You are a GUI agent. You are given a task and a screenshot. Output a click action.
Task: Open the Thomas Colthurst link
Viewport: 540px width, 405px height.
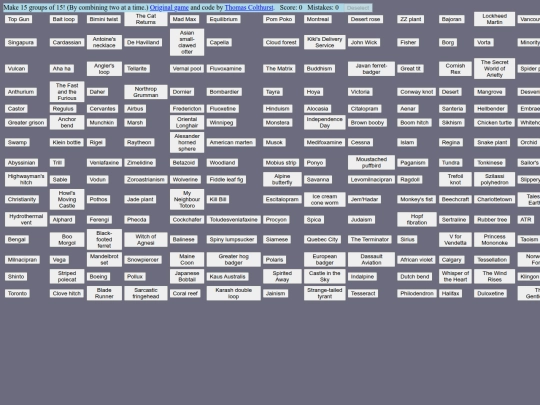point(249,7)
